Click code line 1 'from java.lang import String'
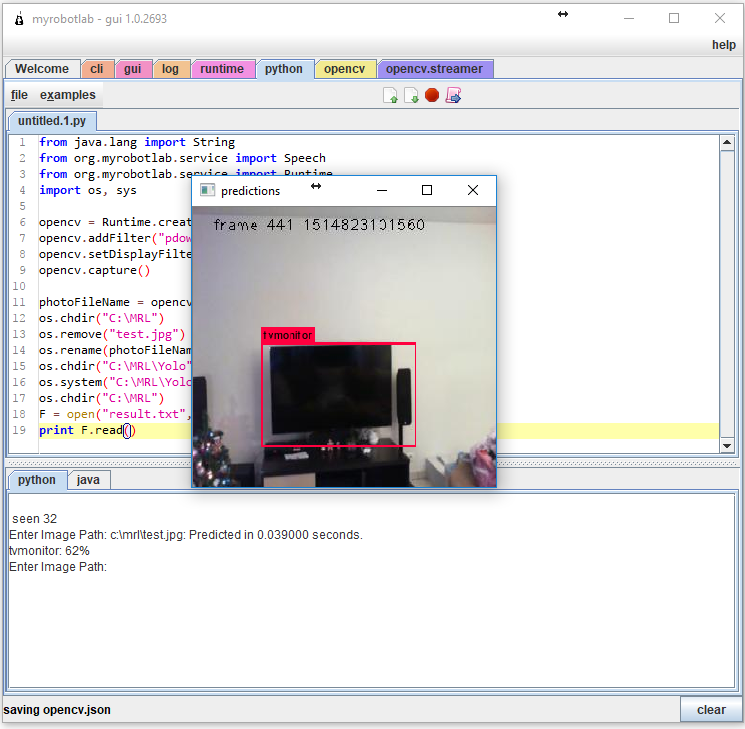Viewport: 745px width, 729px height. [137, 142]
